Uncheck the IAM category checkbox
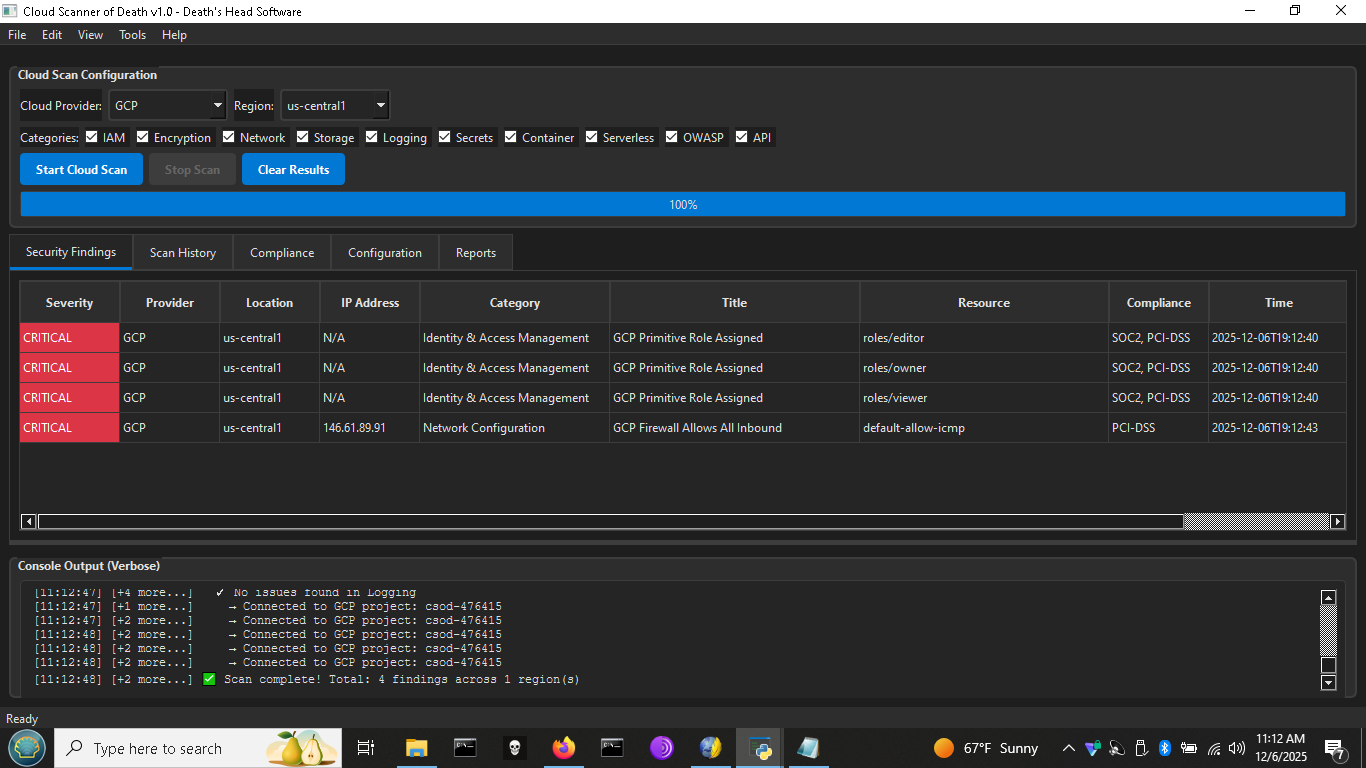The image size is (1366, 768). pyautogui.click(x=92, y=137)
